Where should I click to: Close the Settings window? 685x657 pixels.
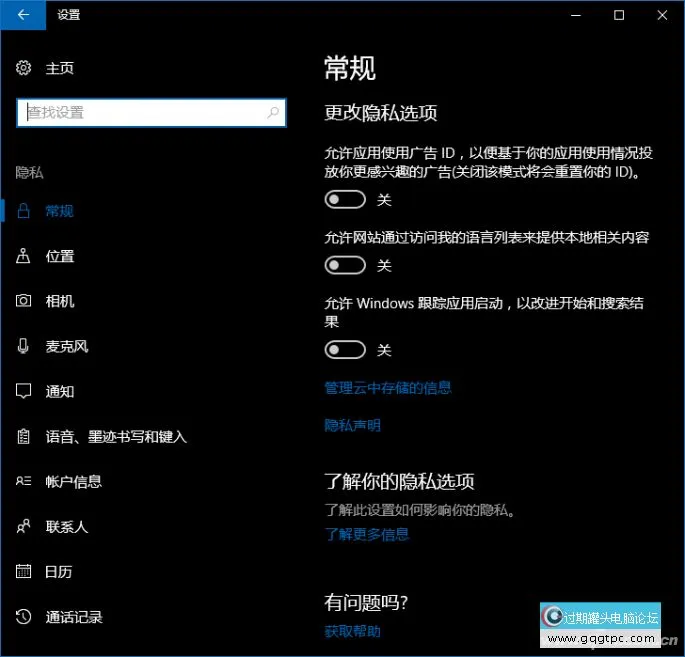[662, 15]
